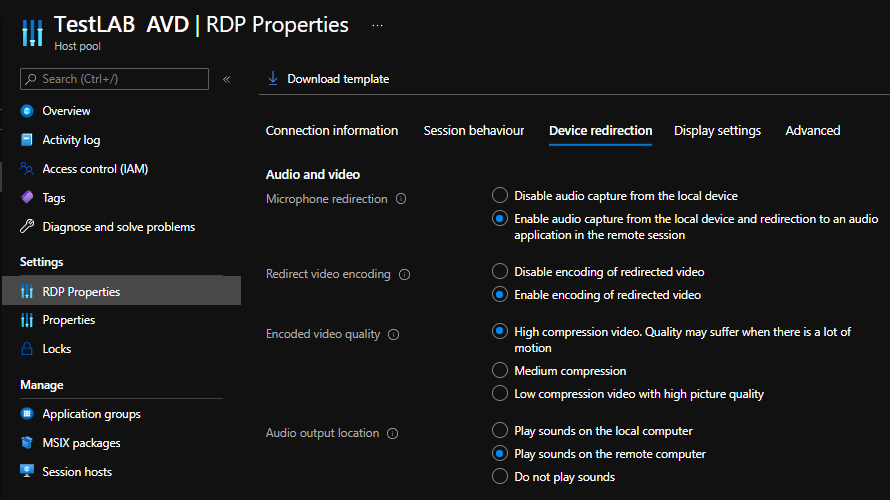
Task: Click the MSIX packages box icon
Action: [x=27, y=442]
